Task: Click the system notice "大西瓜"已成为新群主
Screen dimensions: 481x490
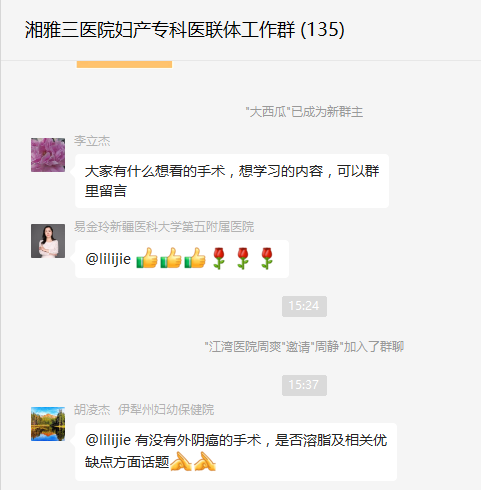Action: point(304,112)
